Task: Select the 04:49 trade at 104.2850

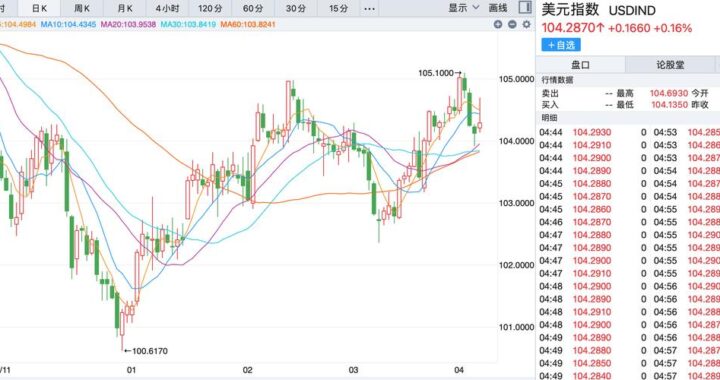Action: (x=592, y=363)
